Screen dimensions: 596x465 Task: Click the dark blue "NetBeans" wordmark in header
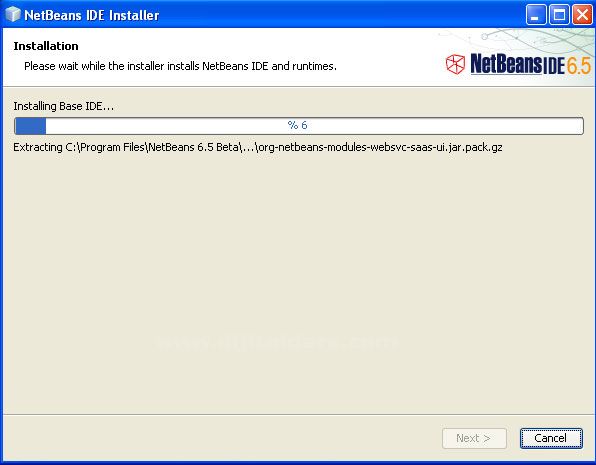pos(506,63)
